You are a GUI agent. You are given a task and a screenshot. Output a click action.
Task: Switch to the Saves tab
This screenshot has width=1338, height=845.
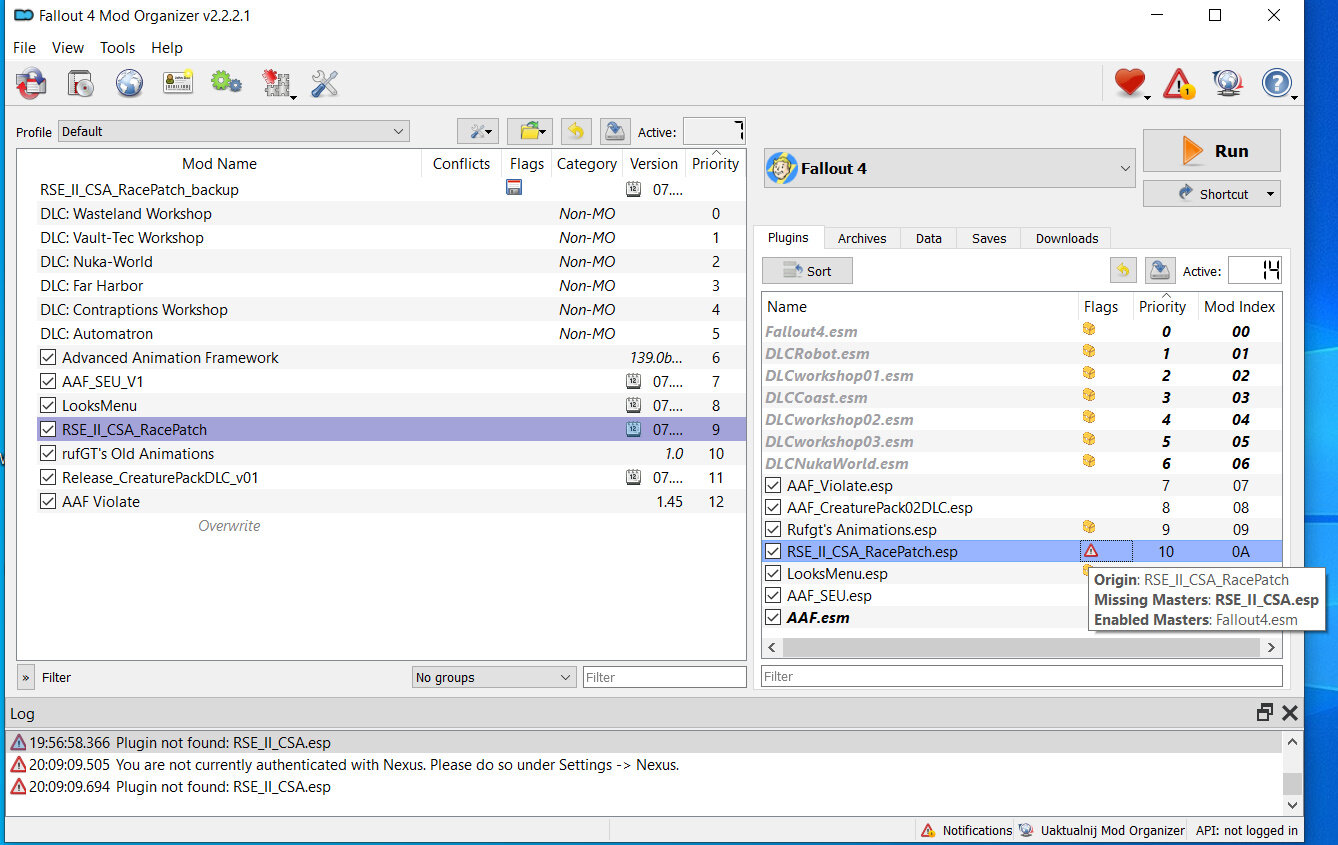[989, 238]
